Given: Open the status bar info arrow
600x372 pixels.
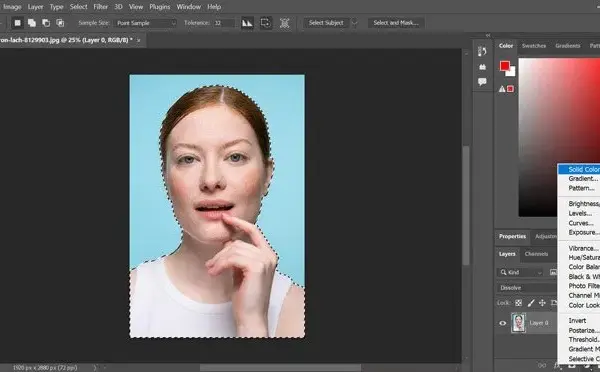Looking at the screenshot, I should point(95,368).
